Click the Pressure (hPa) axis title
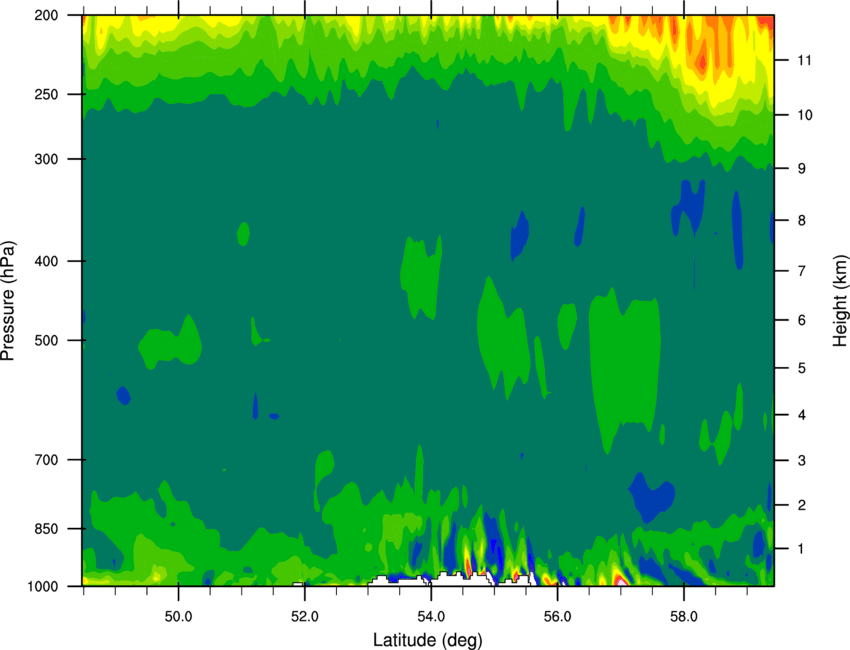Screen dimensions: 850x650 [8, 301]
